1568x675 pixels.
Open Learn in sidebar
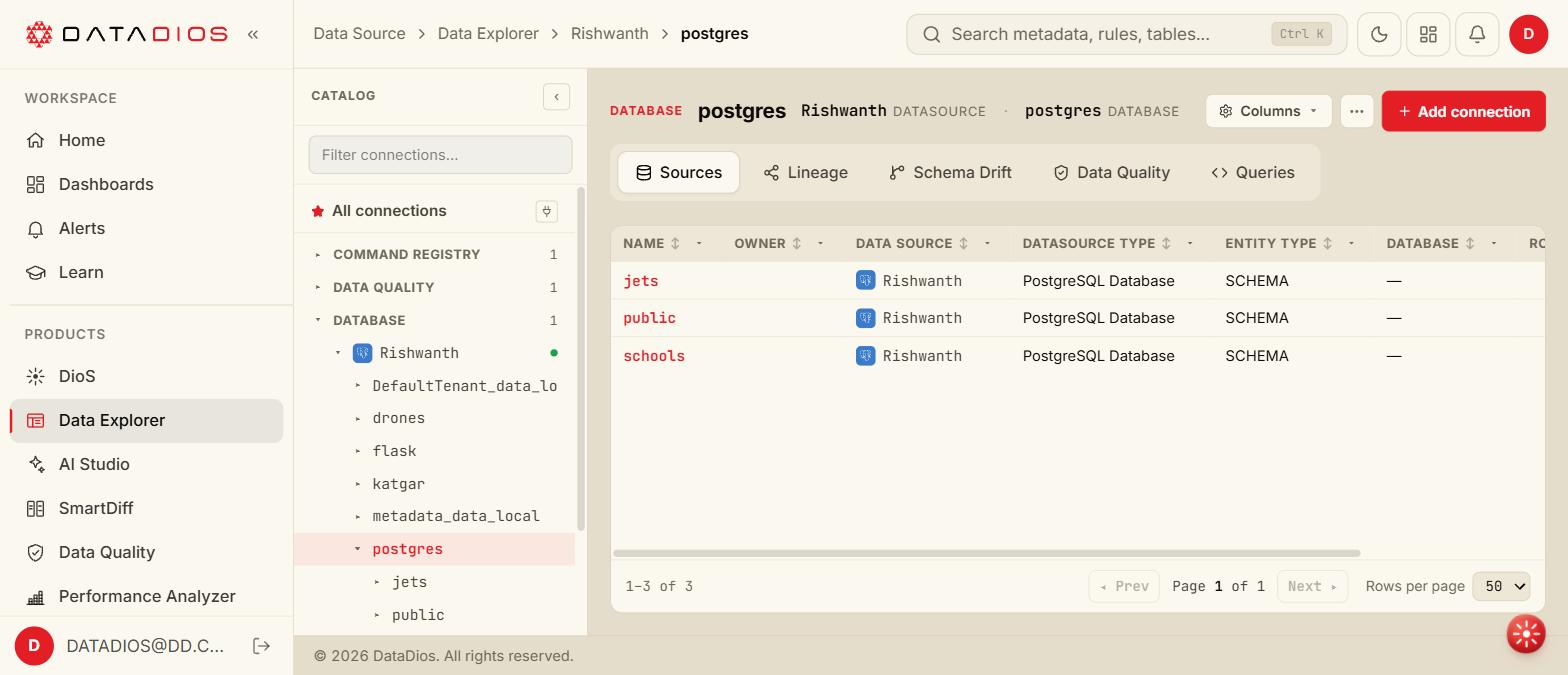point(146,272)
